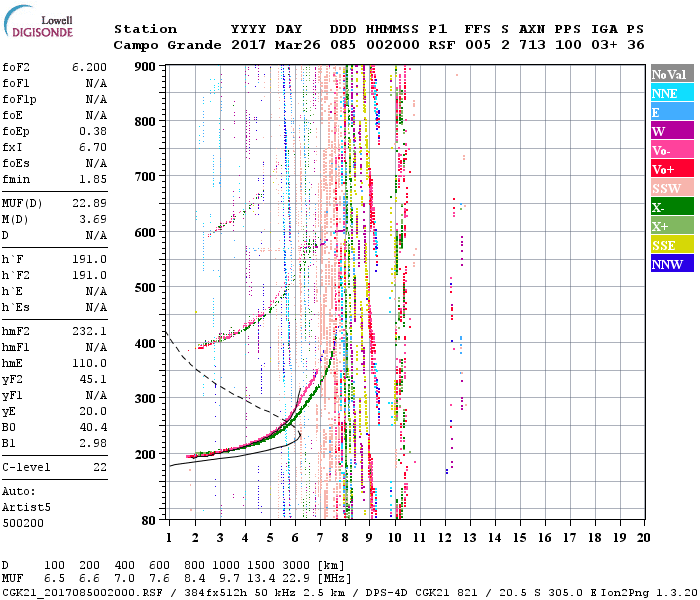Click the fxI value 6.70
700x600 pixels.
tap(93, 147)
